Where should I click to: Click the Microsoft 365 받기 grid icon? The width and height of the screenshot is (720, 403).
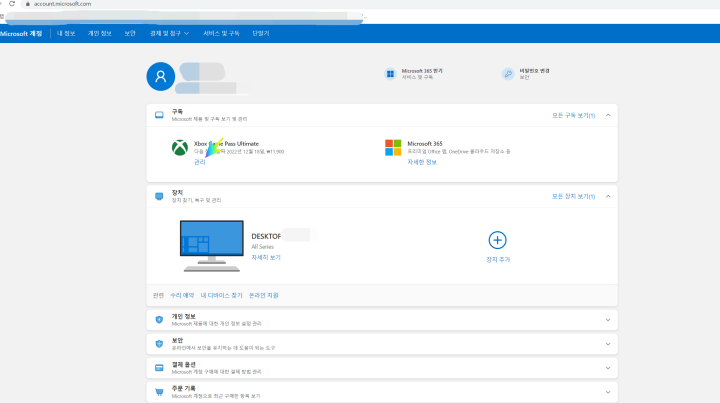coord(390,74)
